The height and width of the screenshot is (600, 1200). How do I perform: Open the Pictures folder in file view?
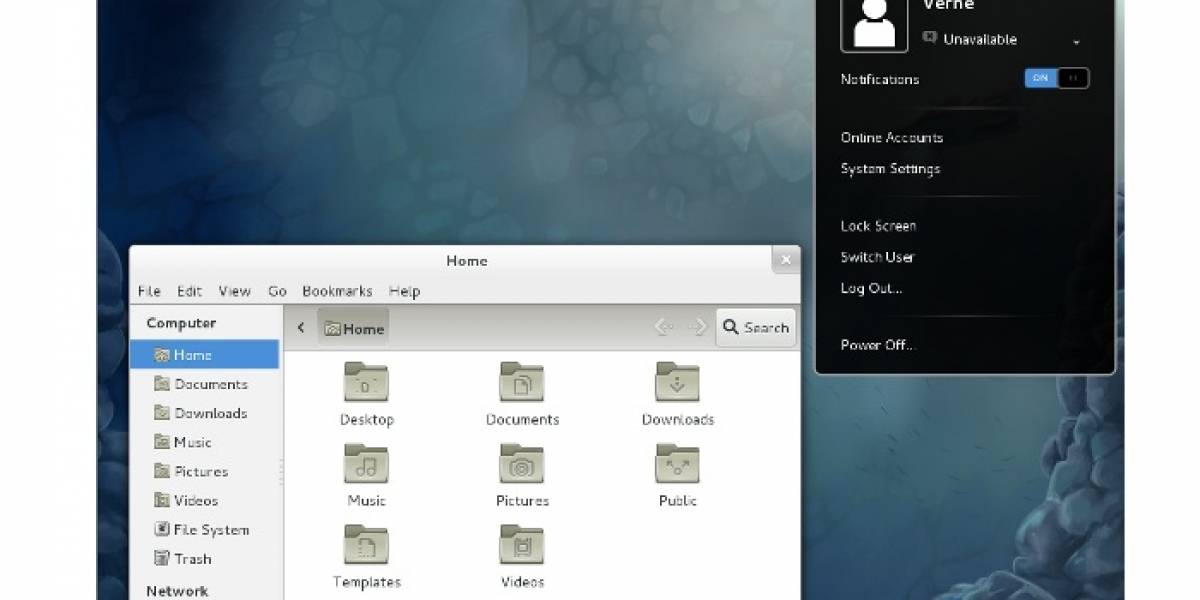pyautogui.click(x=522, y=464)
